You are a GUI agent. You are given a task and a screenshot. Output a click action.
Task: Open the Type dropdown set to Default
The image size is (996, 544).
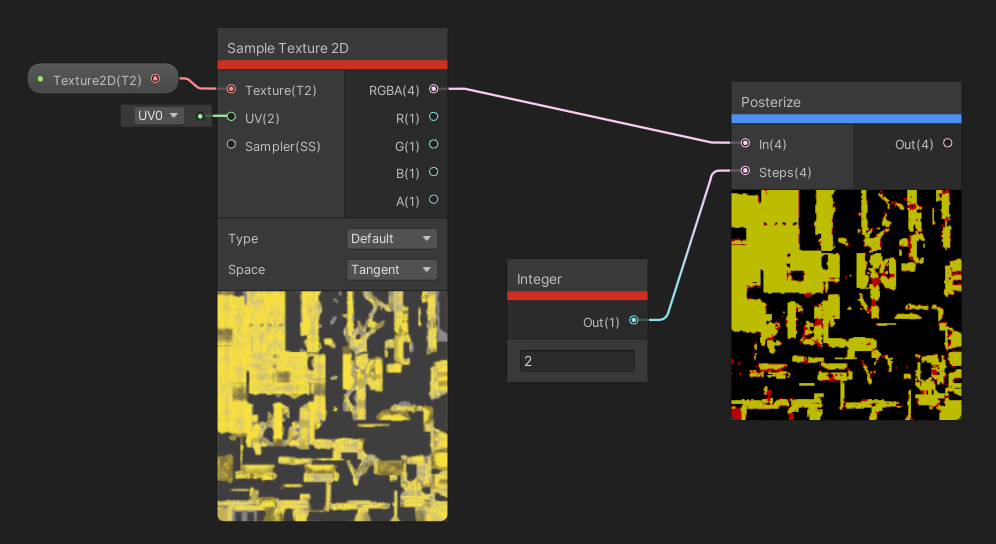tap(392, 239)
